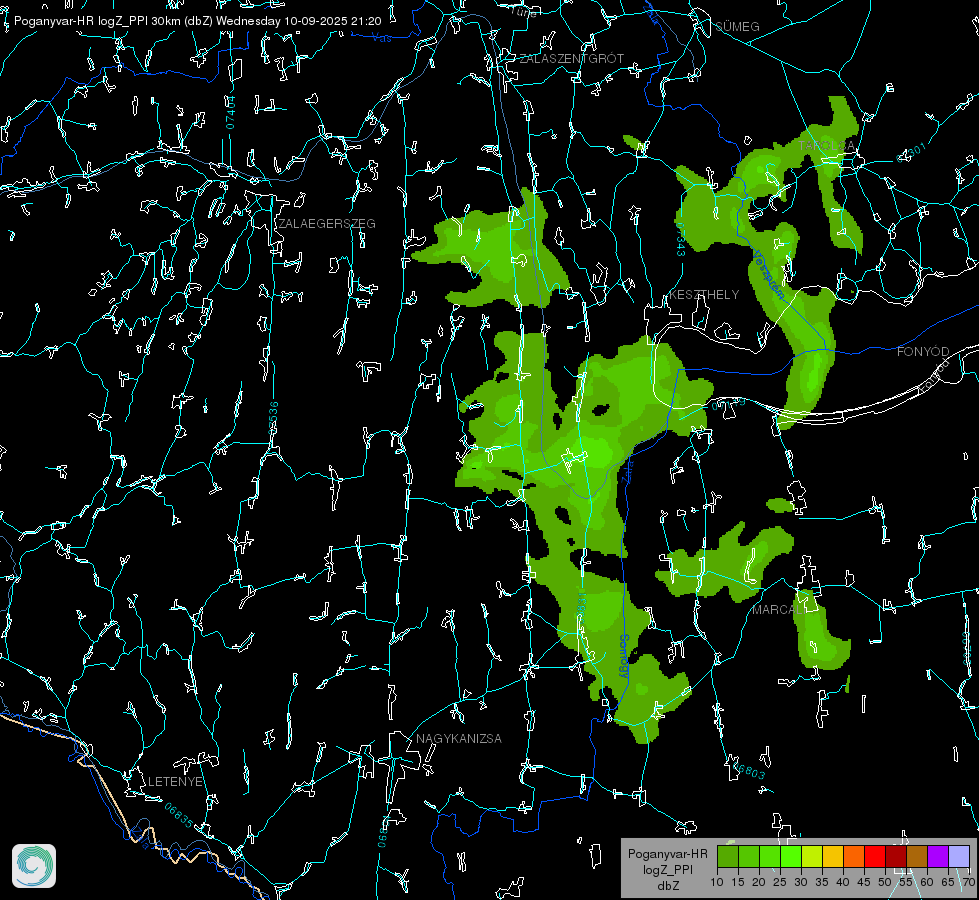The height and width of the screenshot is (900, 979).
Task: Click the KESZTHELY town label
Action: [x=704, y=294]
